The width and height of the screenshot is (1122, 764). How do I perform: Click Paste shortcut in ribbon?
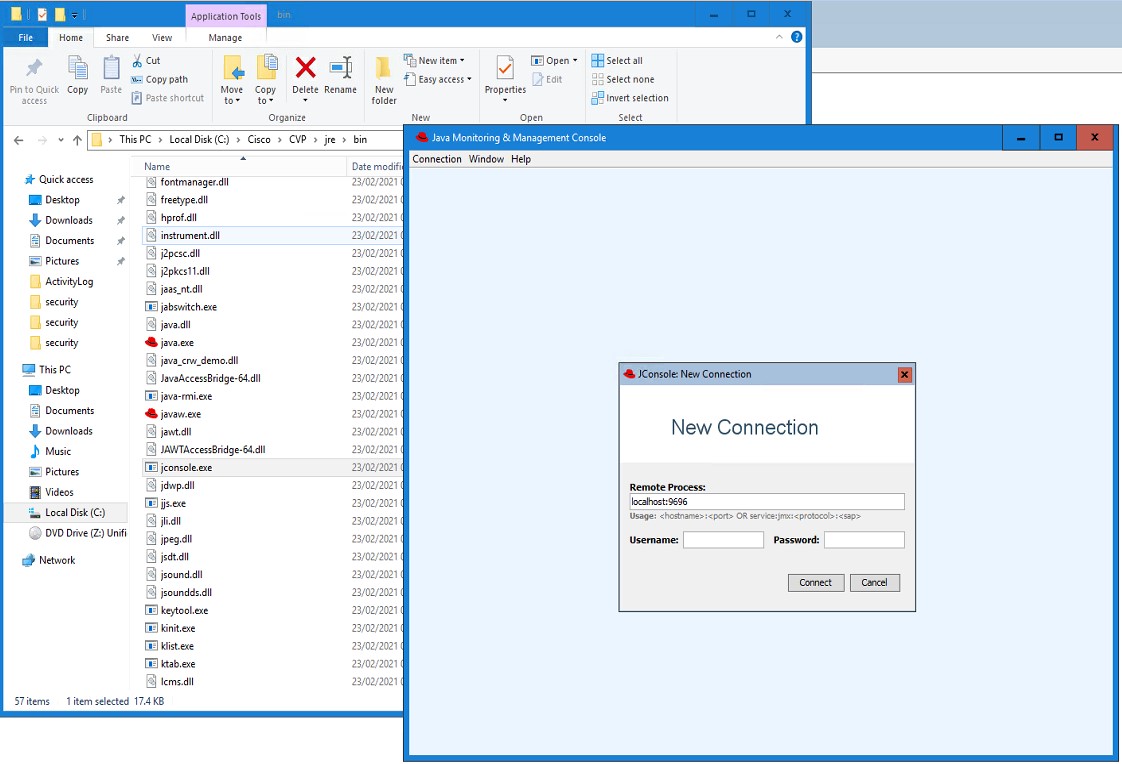click(167, 98)
